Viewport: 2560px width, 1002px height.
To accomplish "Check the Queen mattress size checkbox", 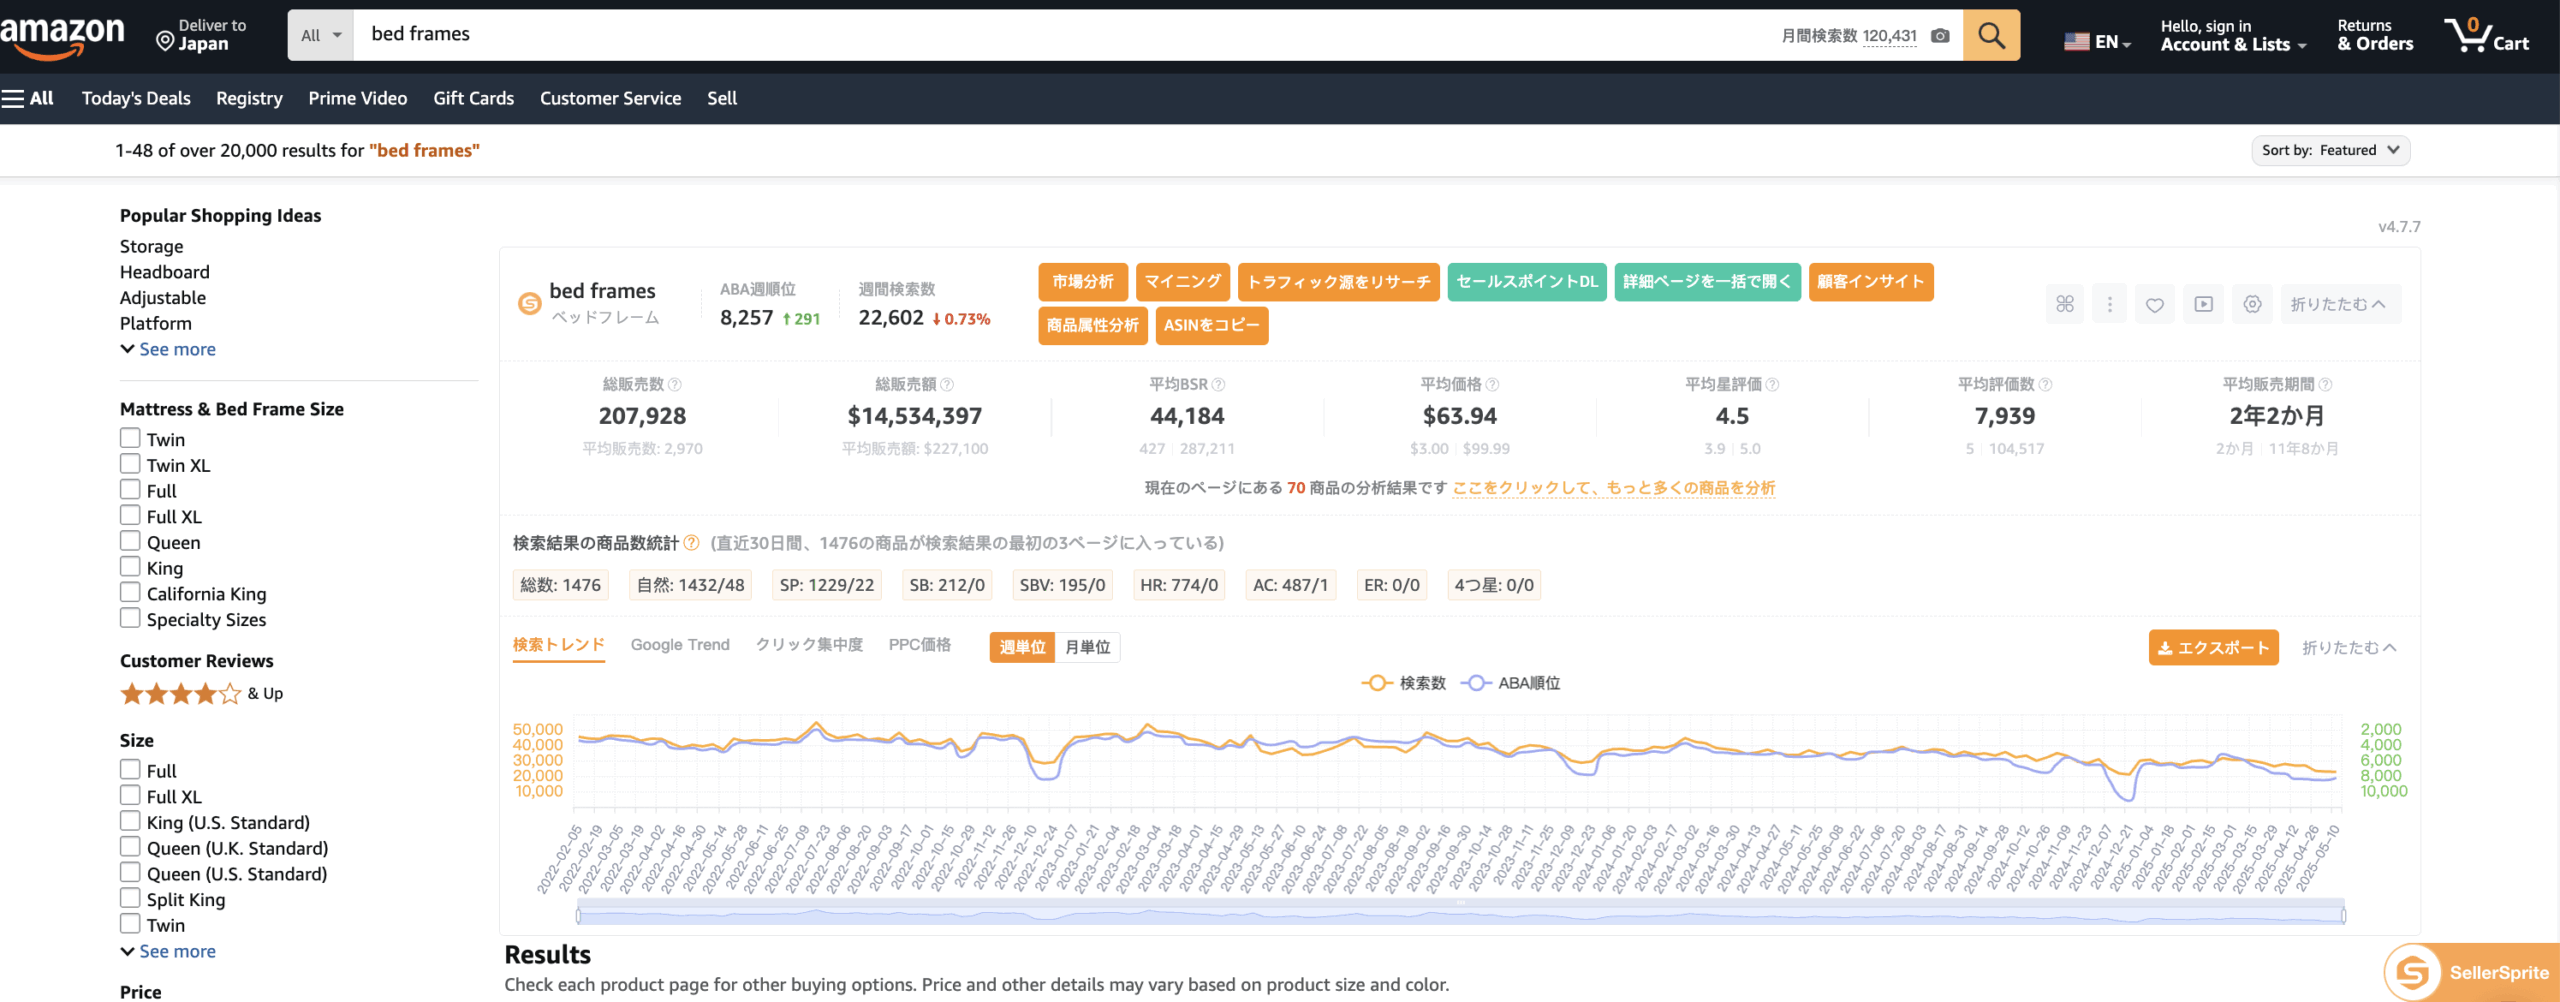I will (x=130, y=541).
